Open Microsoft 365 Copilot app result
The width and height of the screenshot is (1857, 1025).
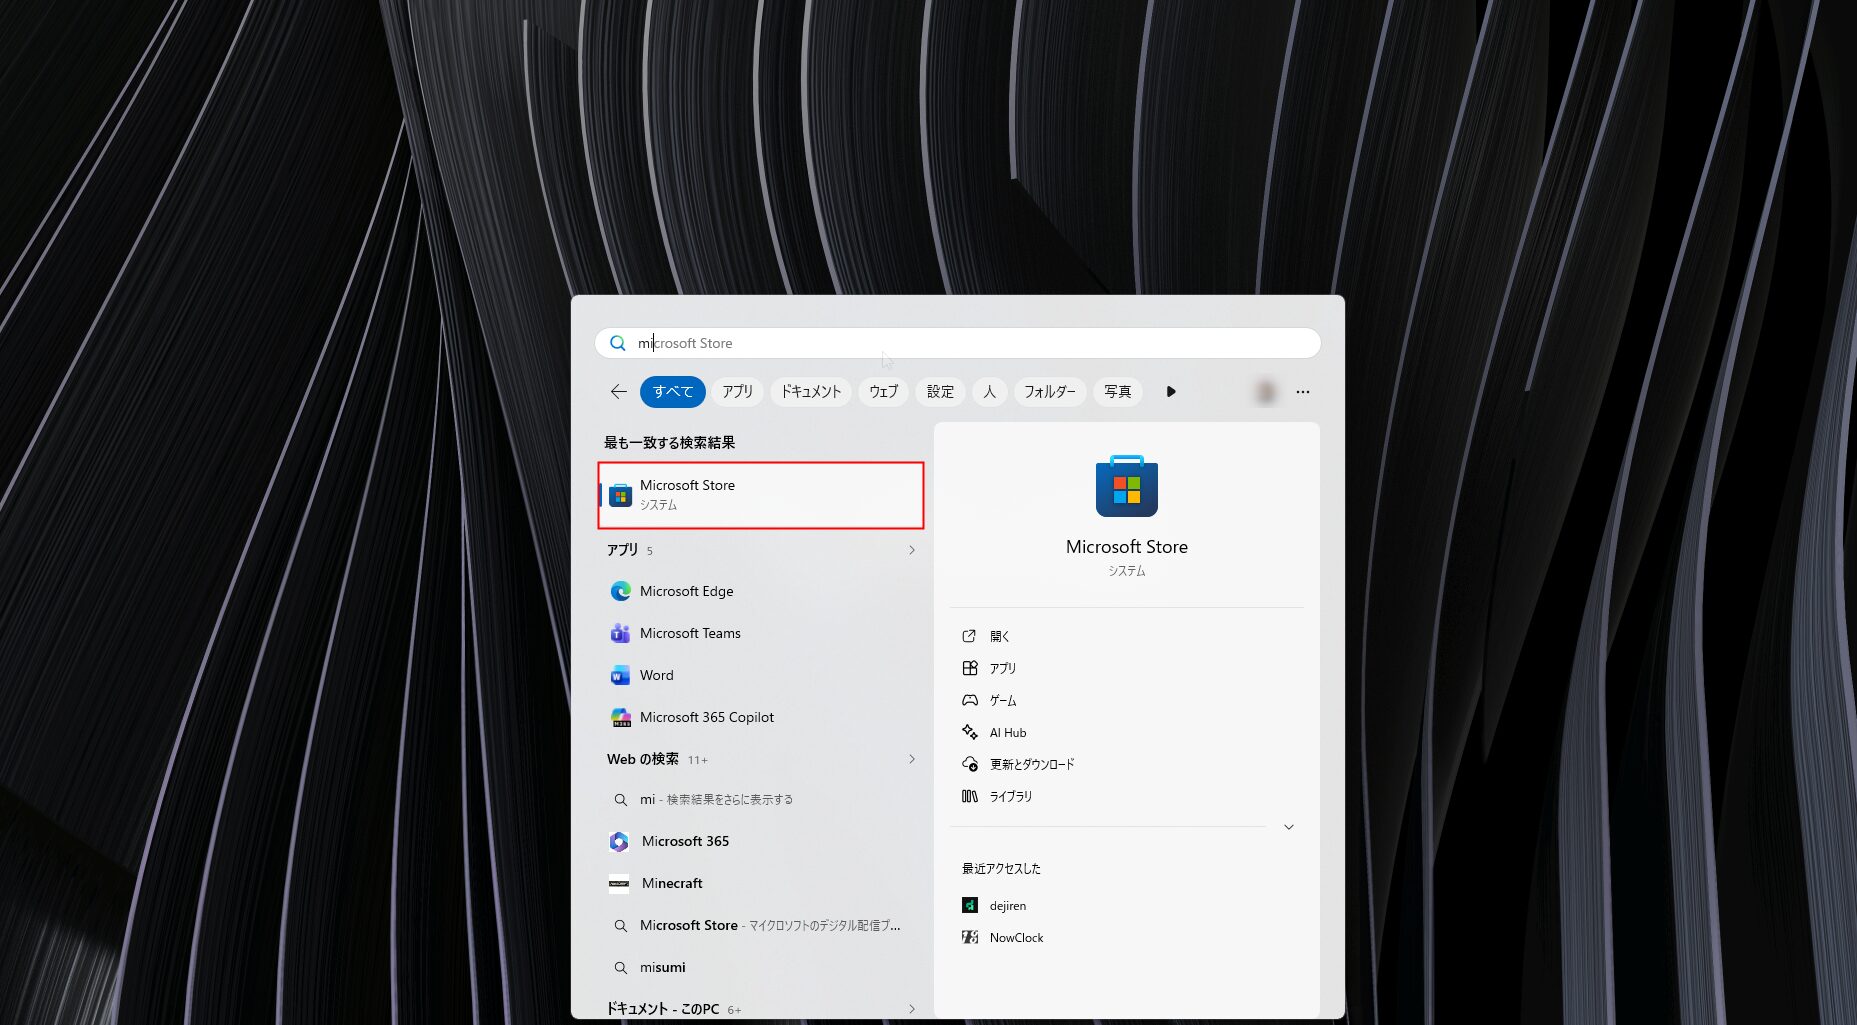tap(706, 717)
